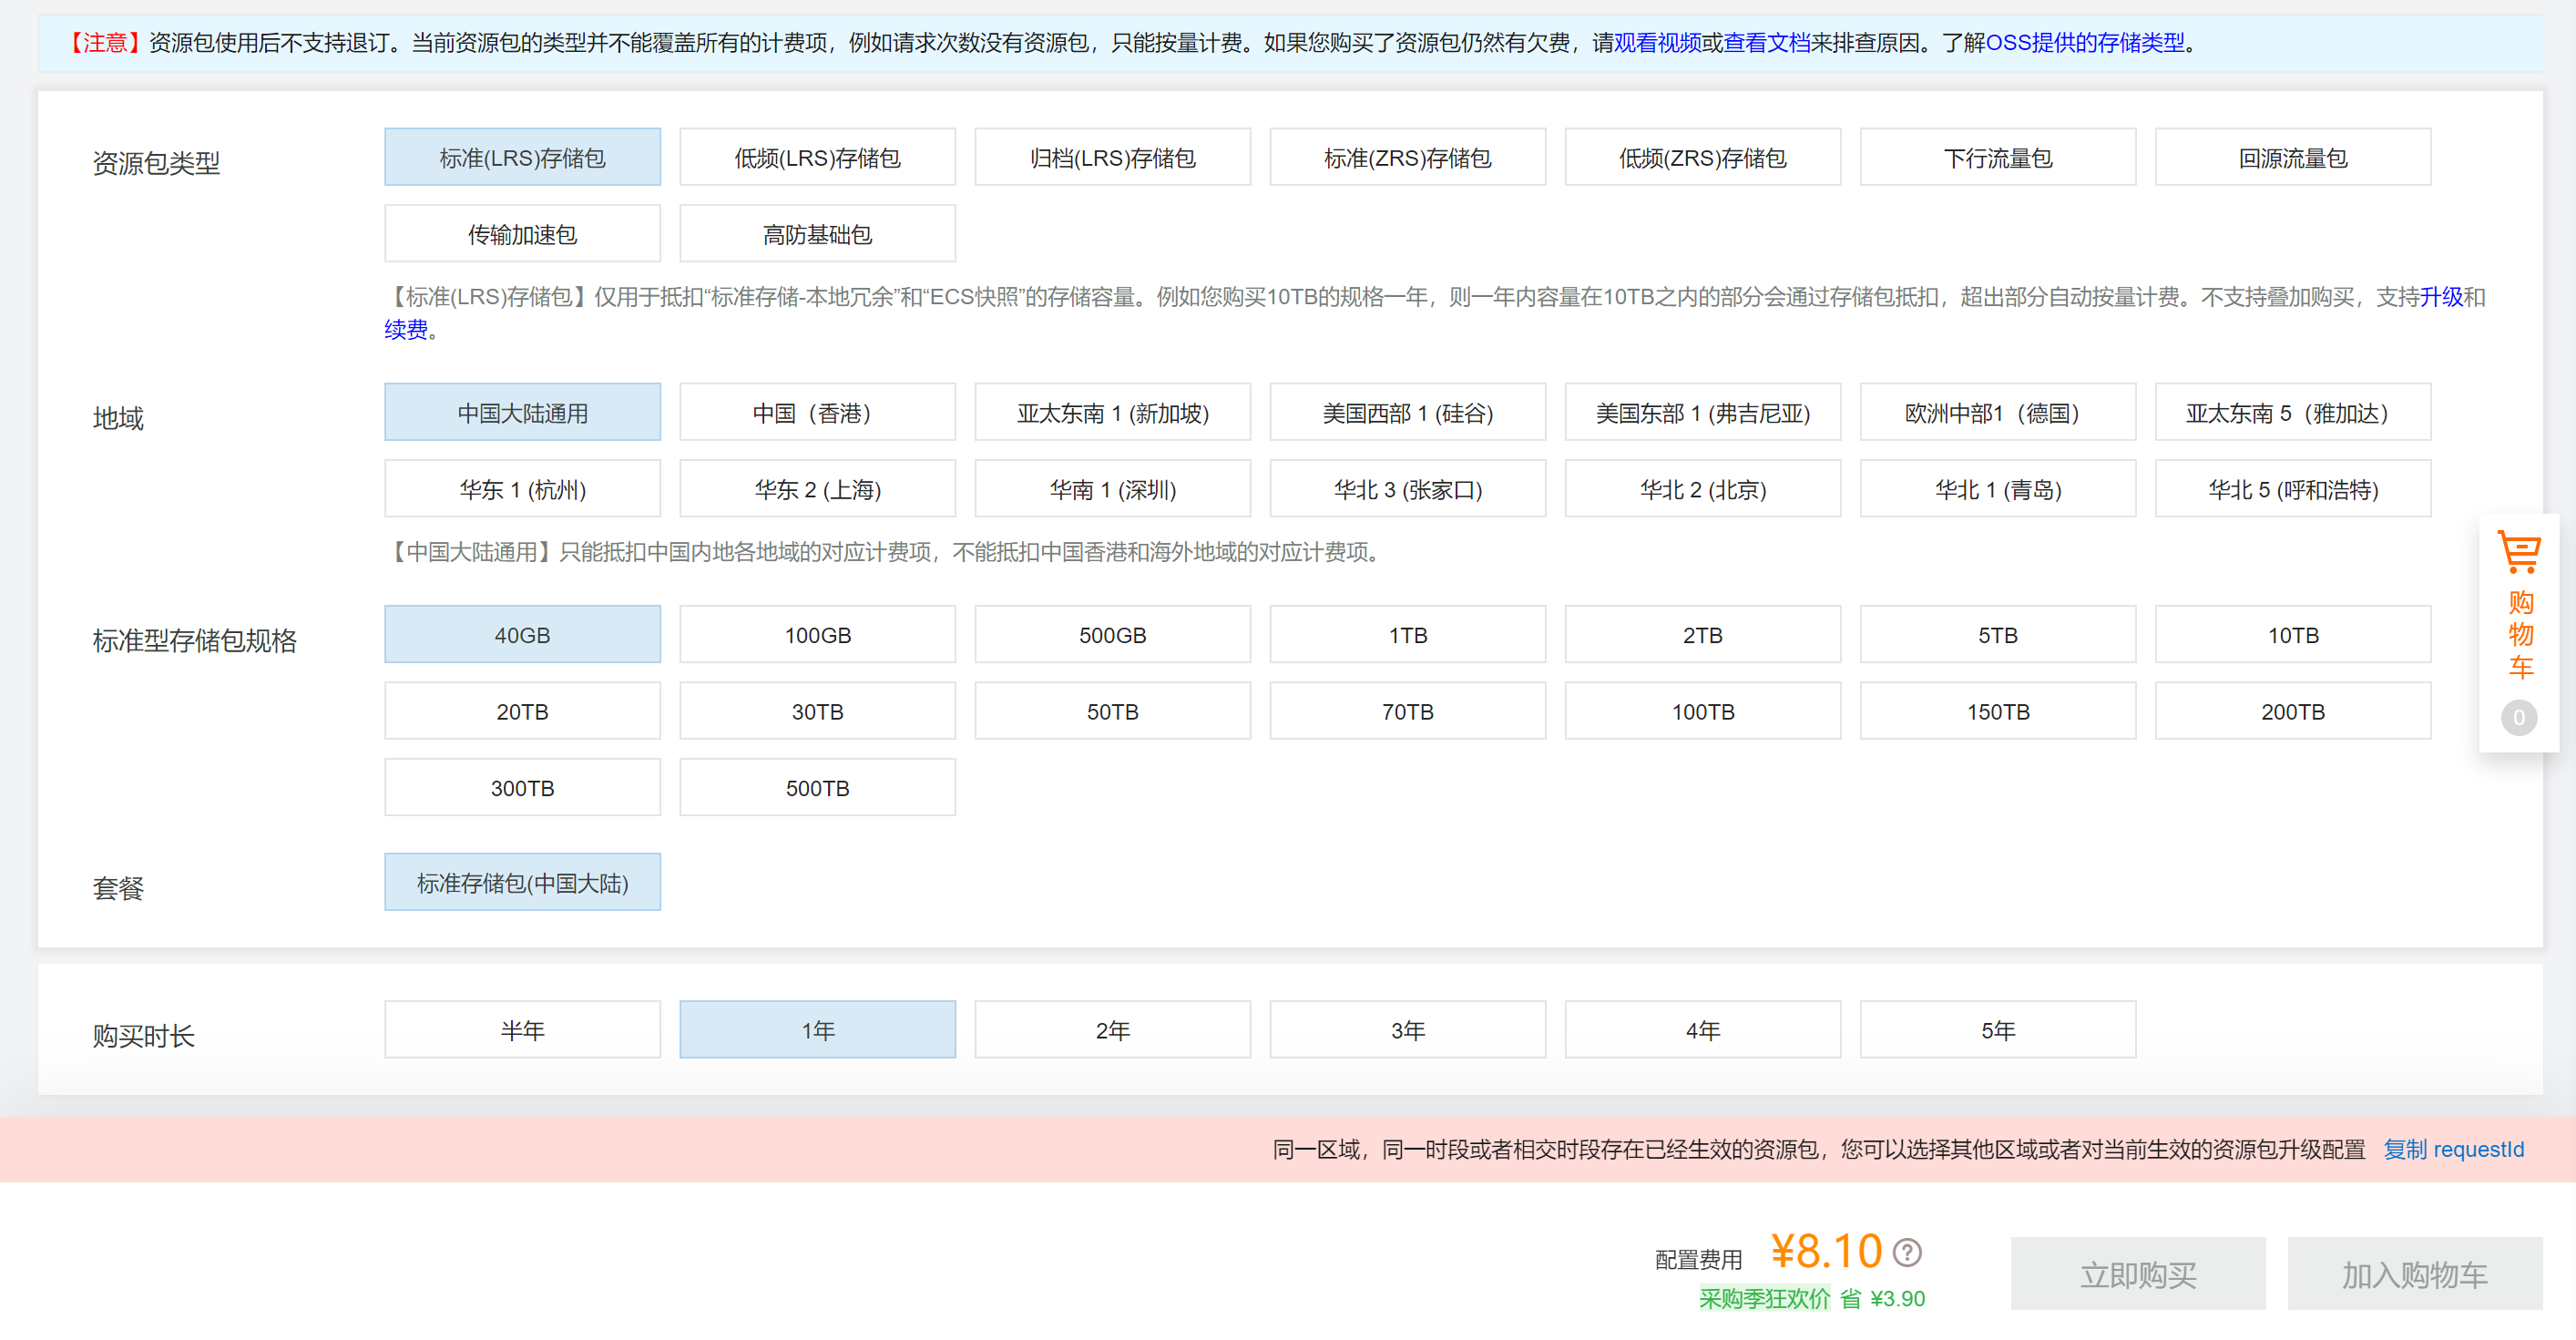Click the price help question-mark icon
The height and width of the screenshot is (1340, 2576).
1907,1252
